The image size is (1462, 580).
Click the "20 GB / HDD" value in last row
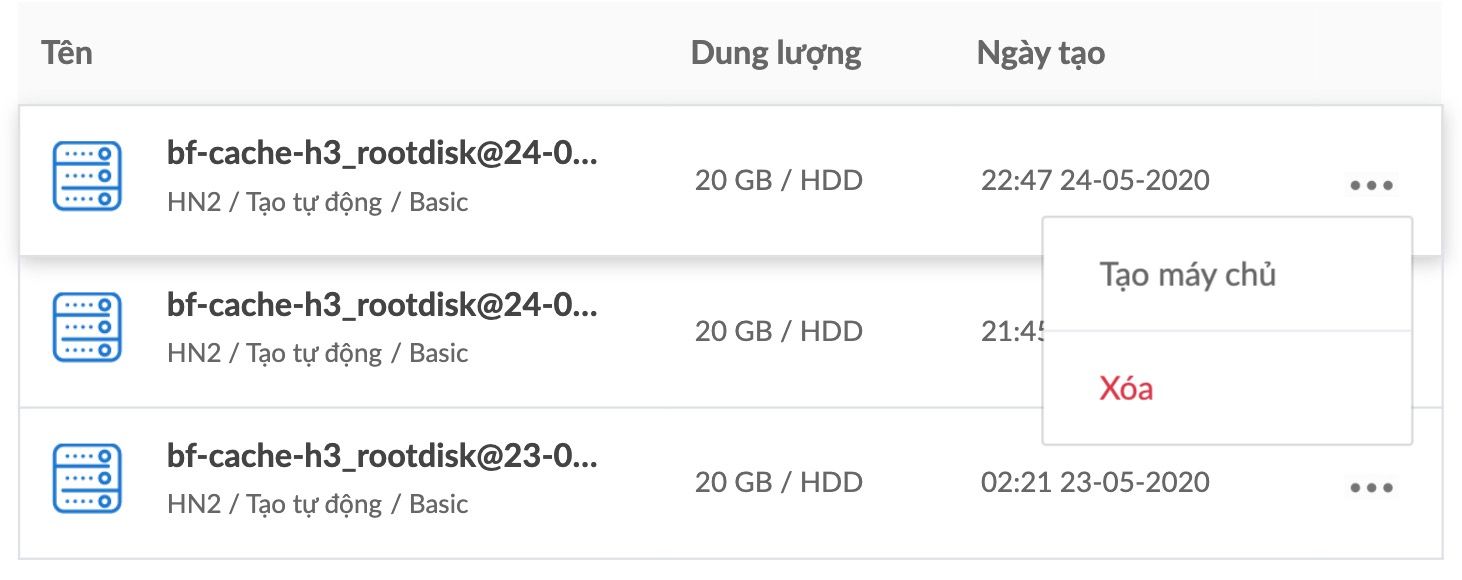click(x=779, y=482)
